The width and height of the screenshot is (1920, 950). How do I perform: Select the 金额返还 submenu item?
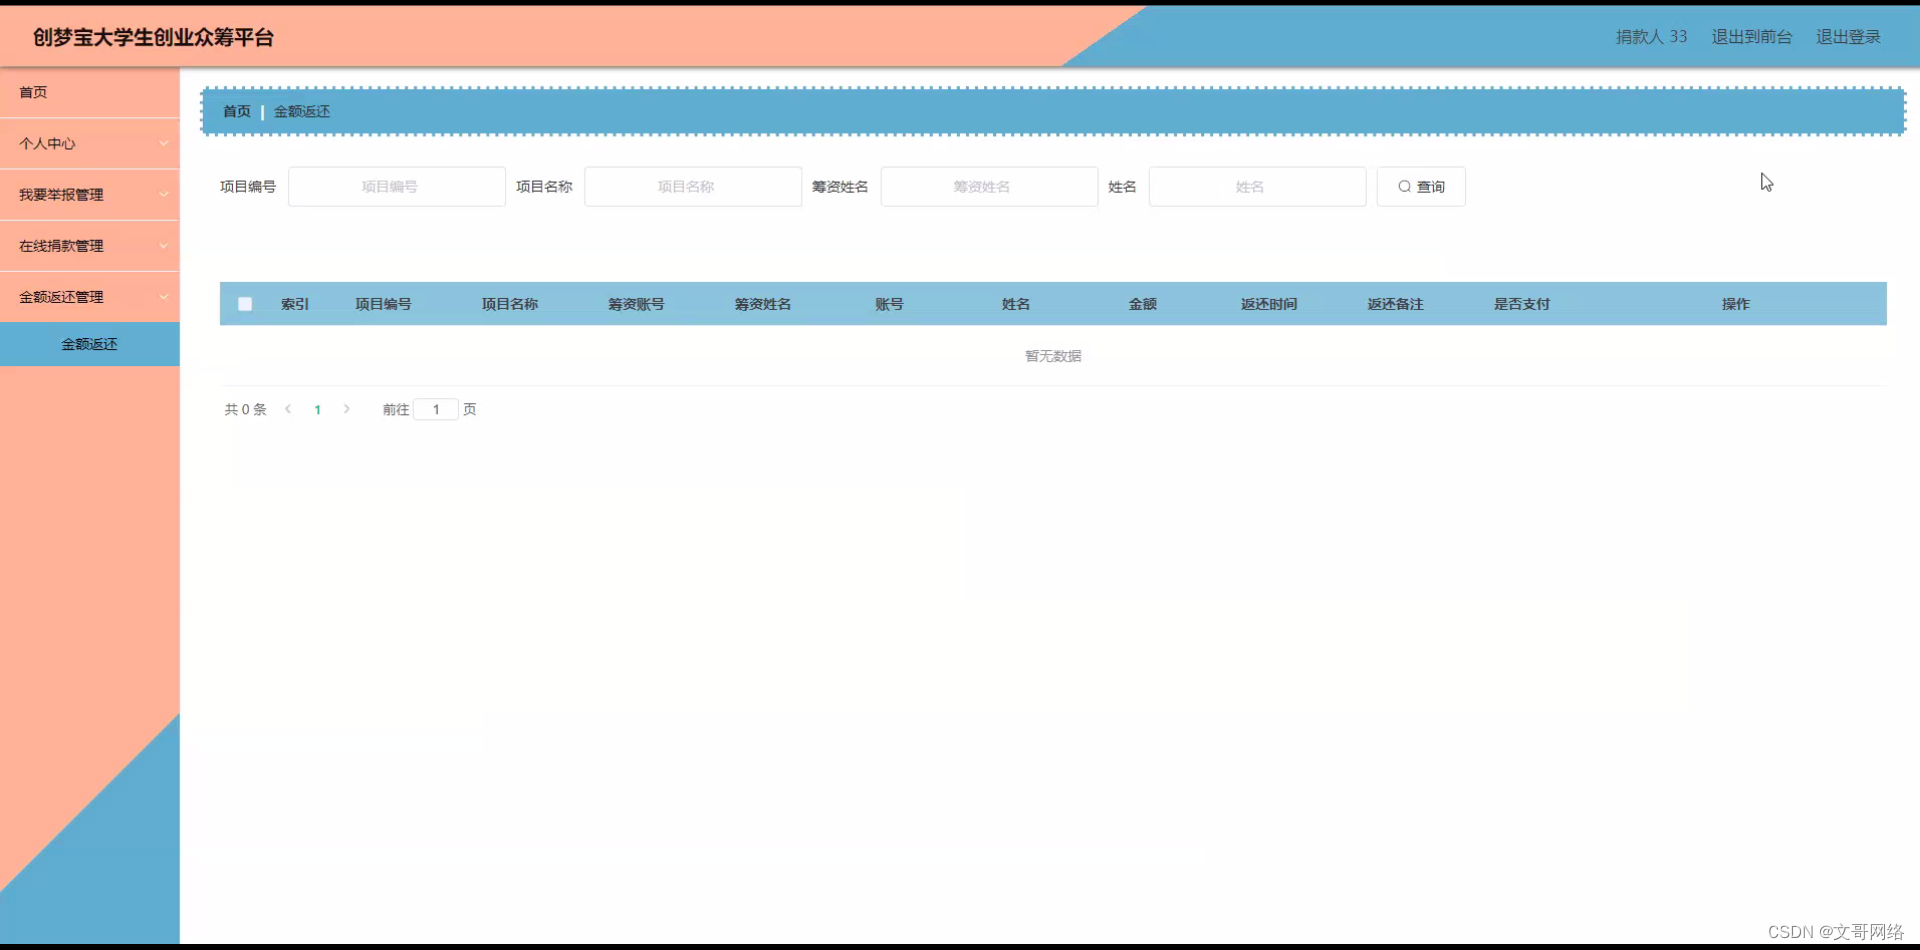tap(89, 344)
